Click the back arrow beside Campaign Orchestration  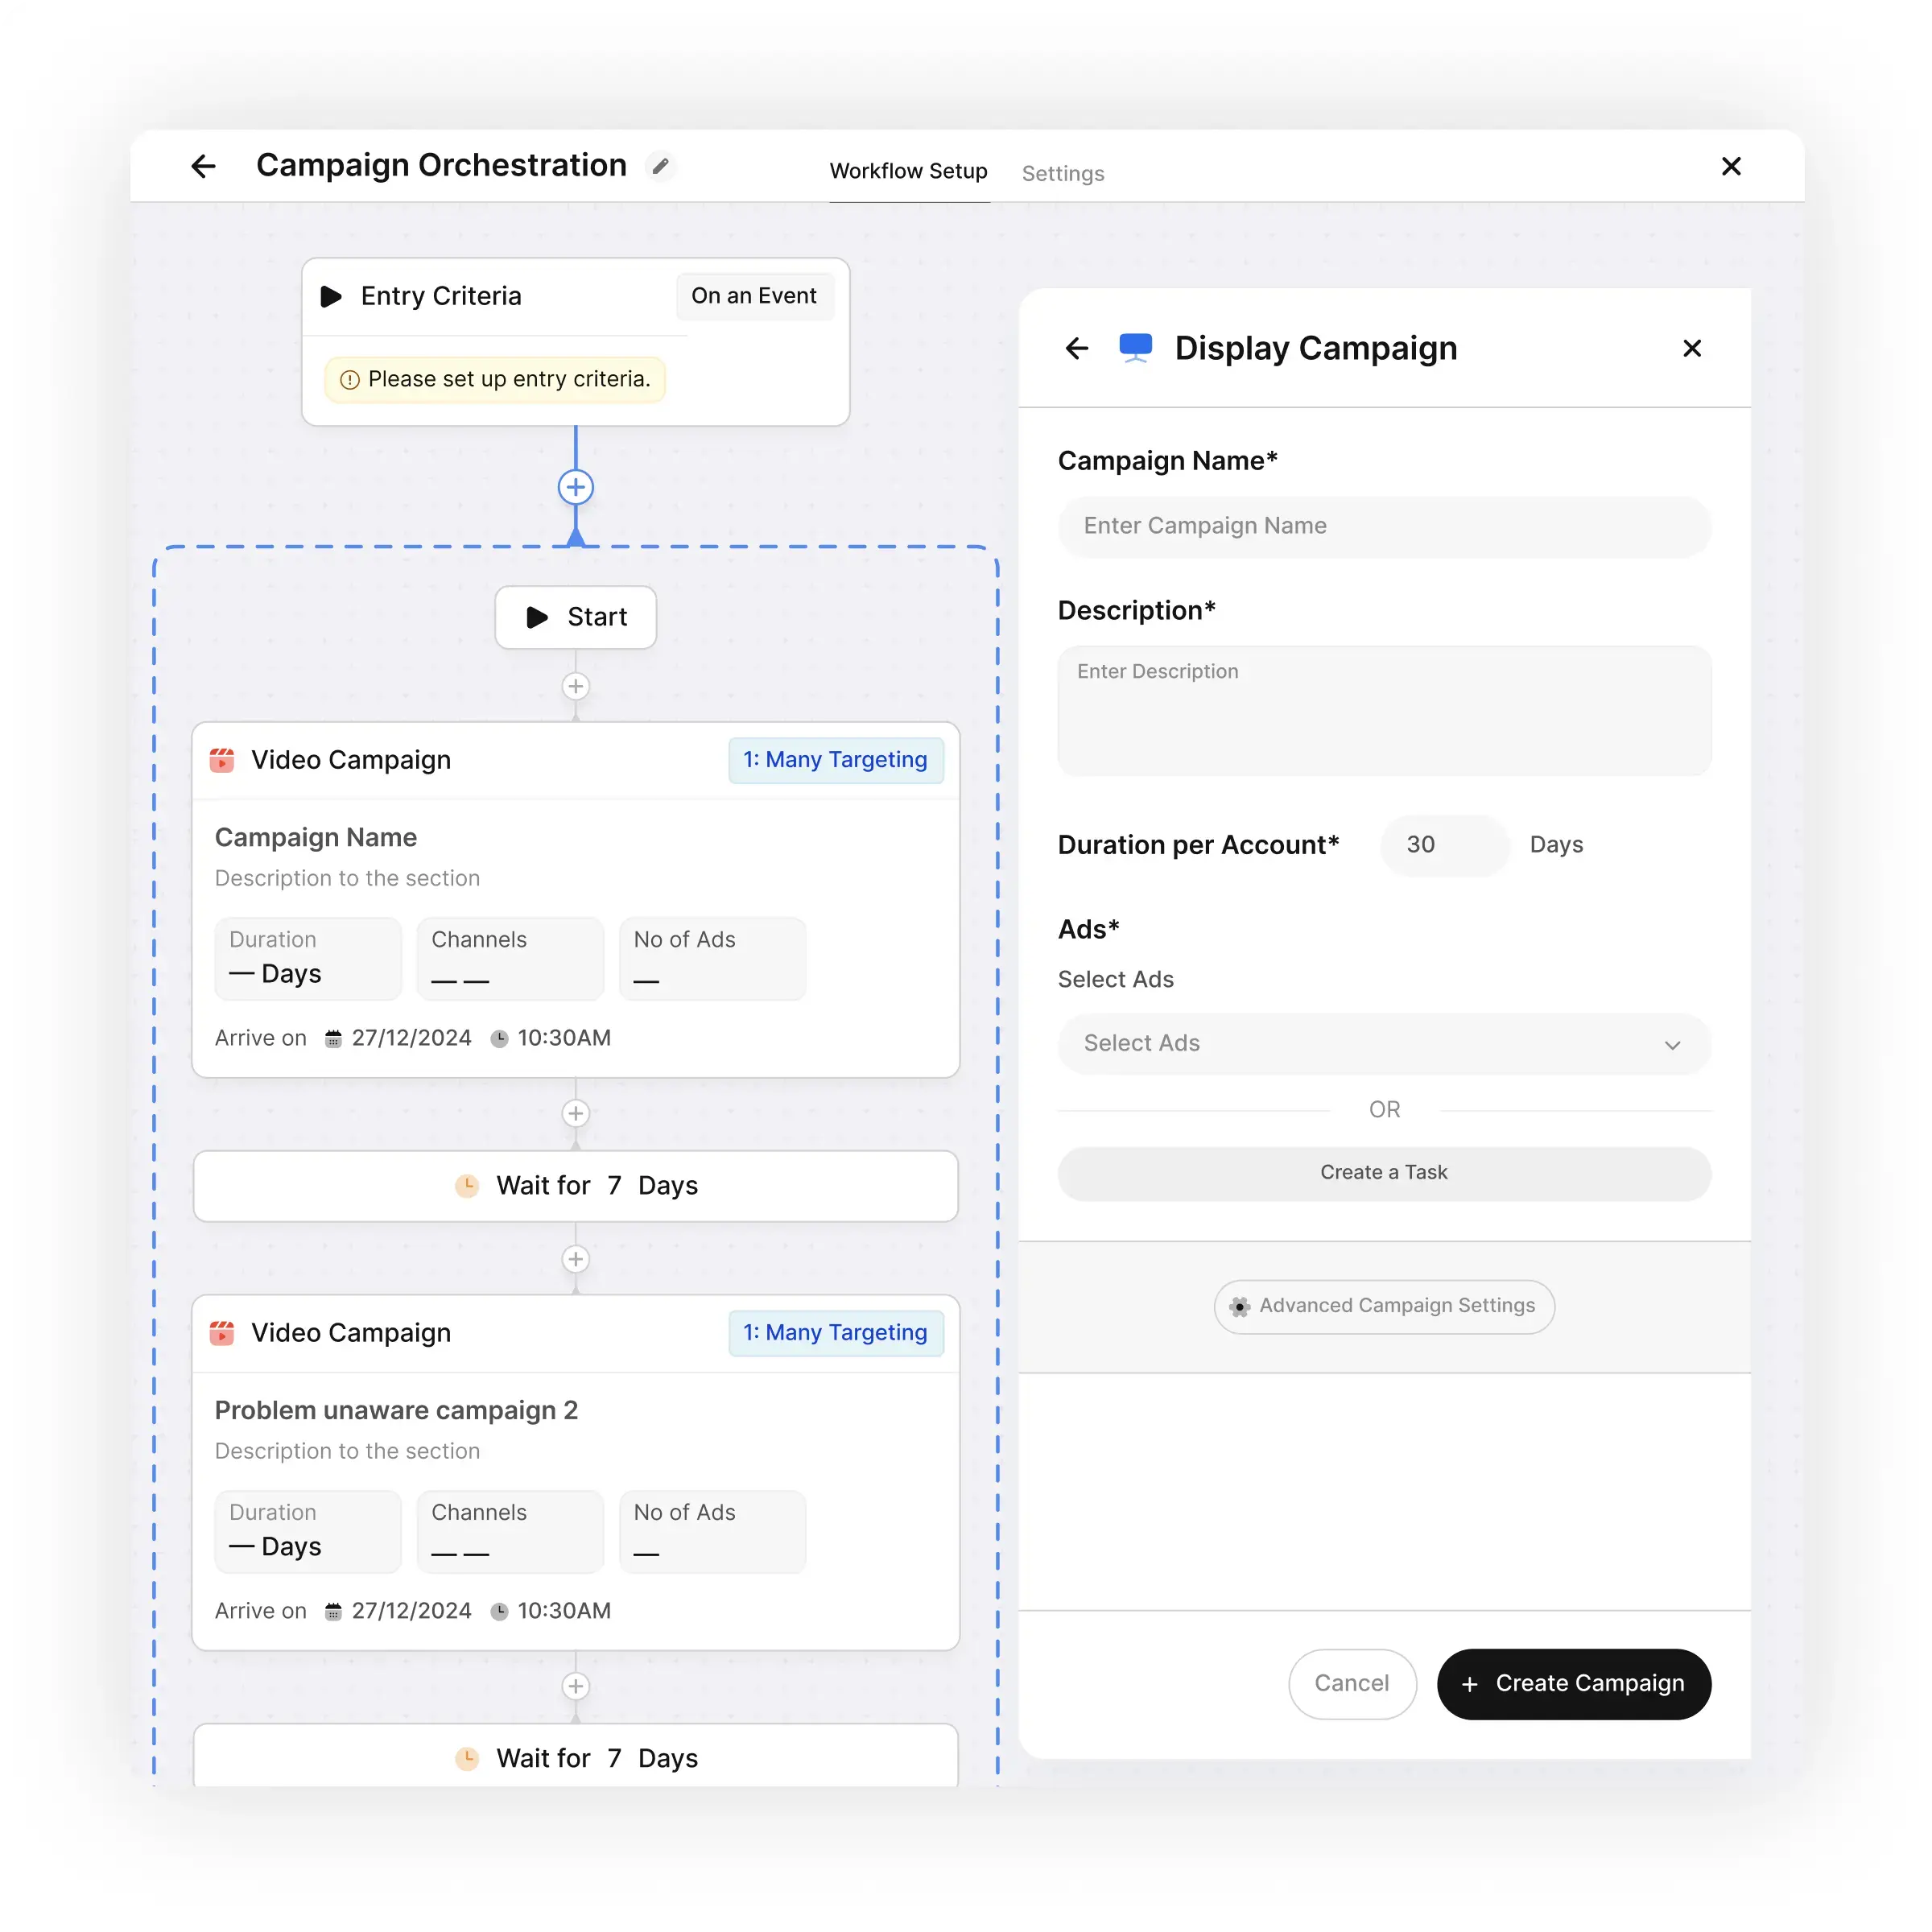[203, 166]
